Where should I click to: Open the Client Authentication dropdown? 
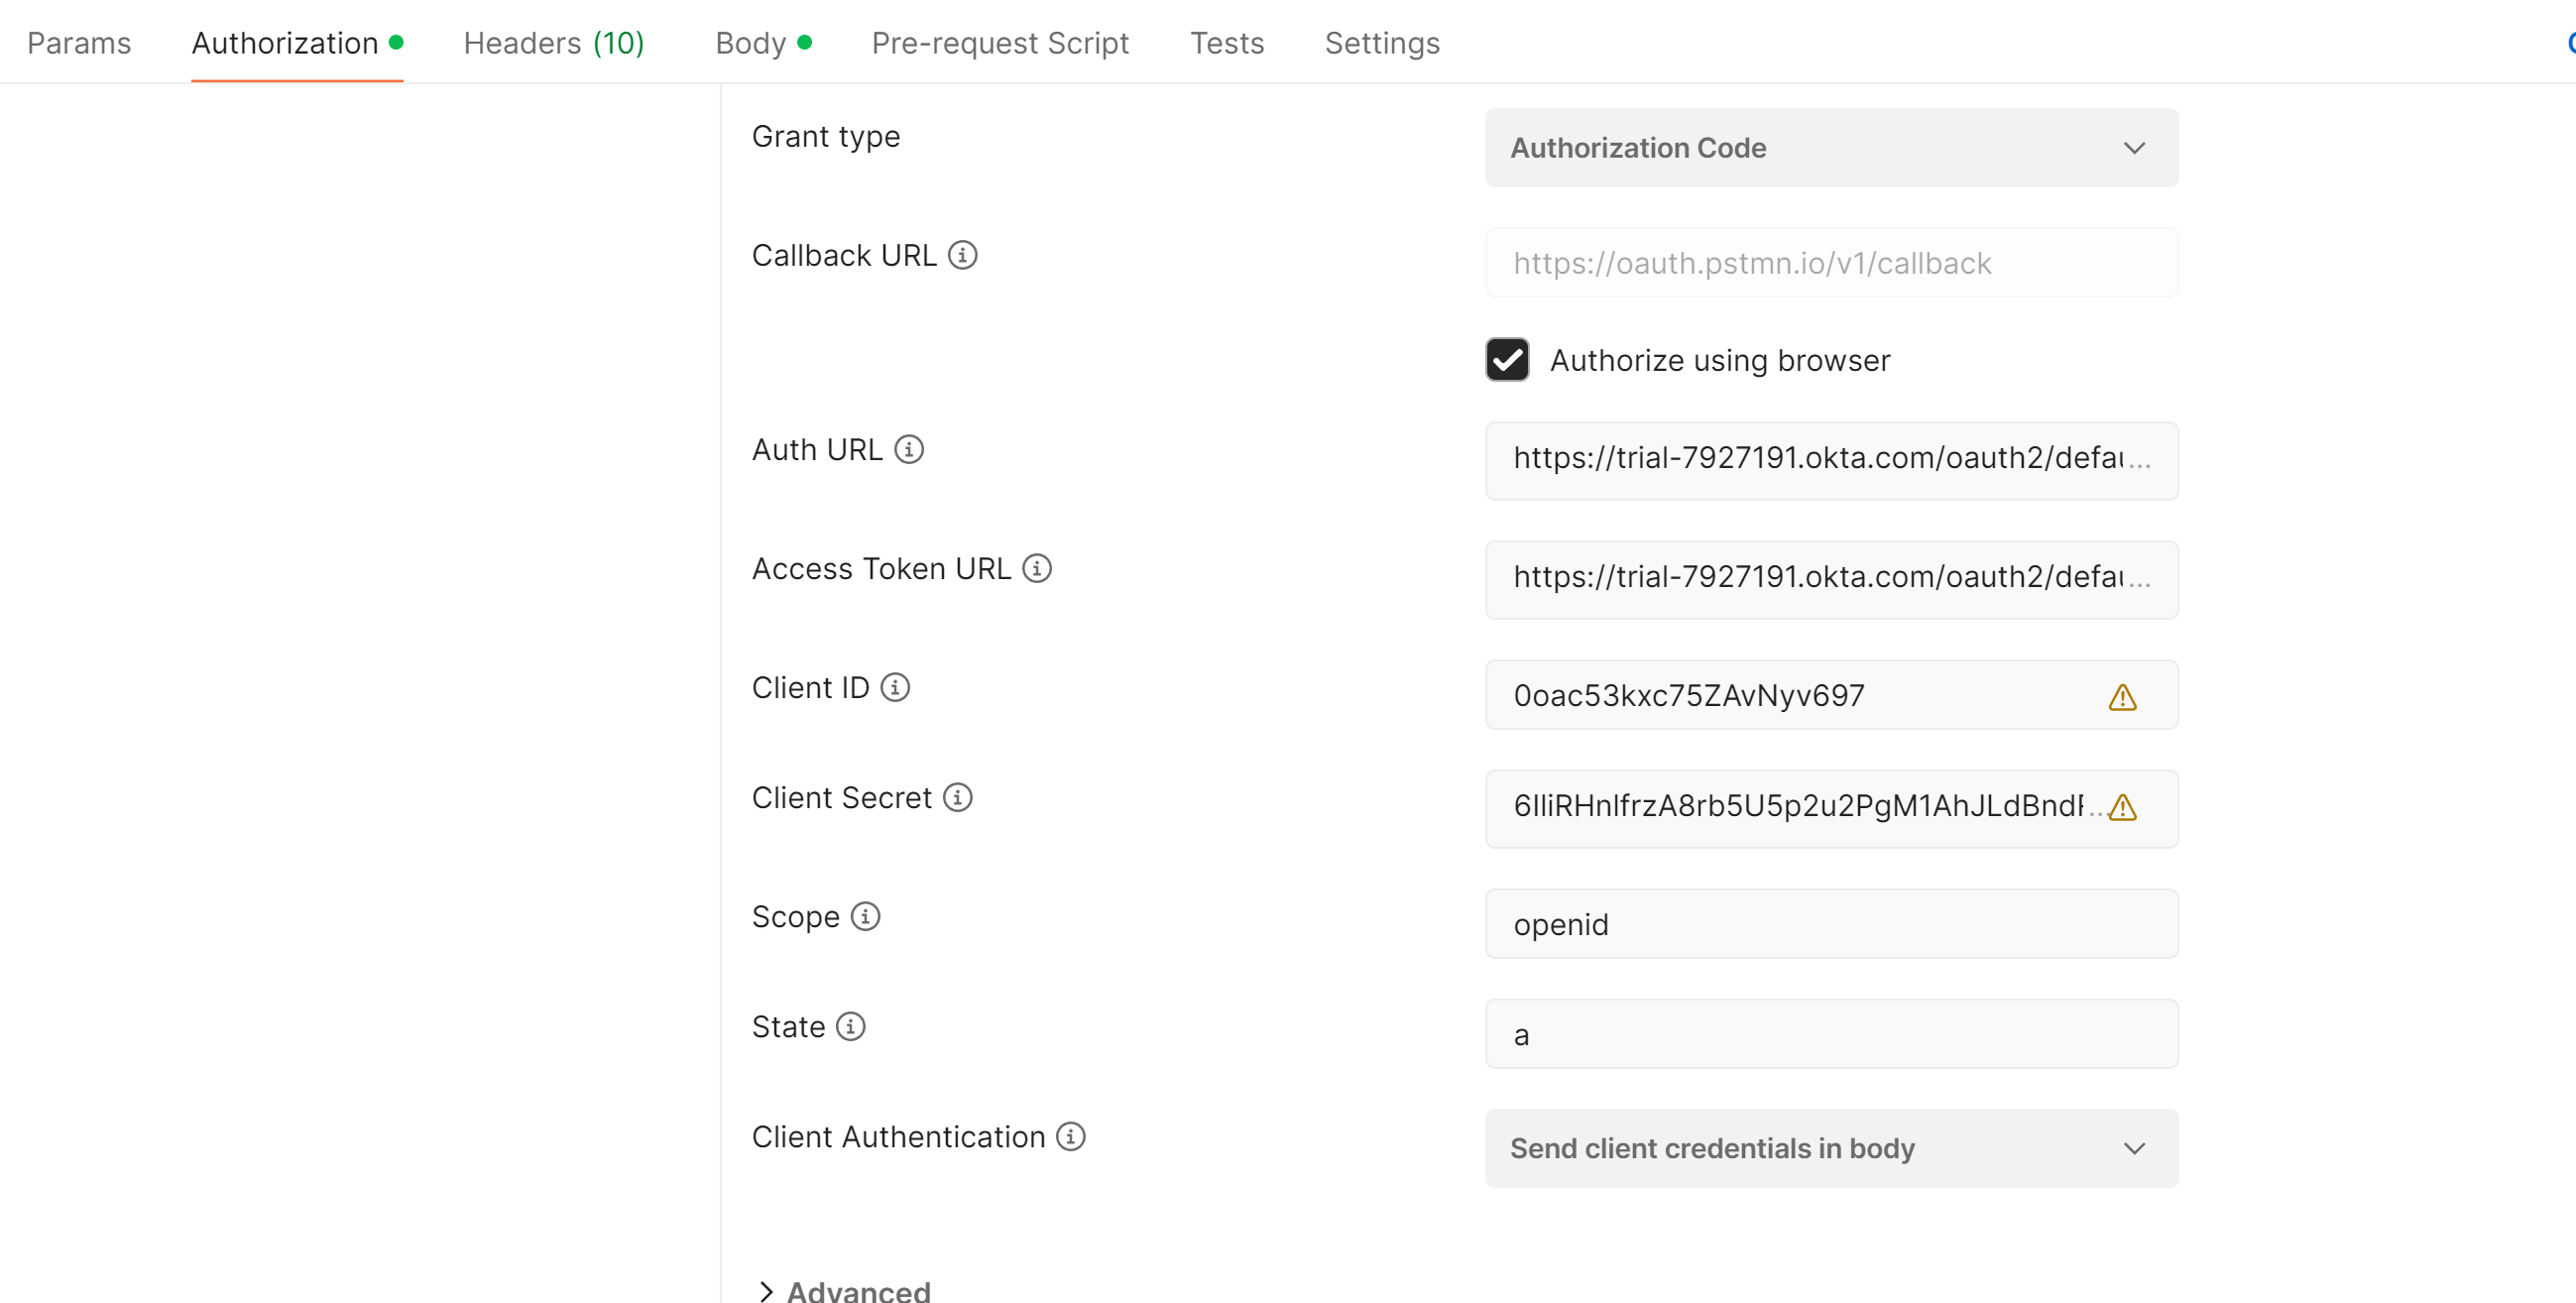(1830, 1148)
